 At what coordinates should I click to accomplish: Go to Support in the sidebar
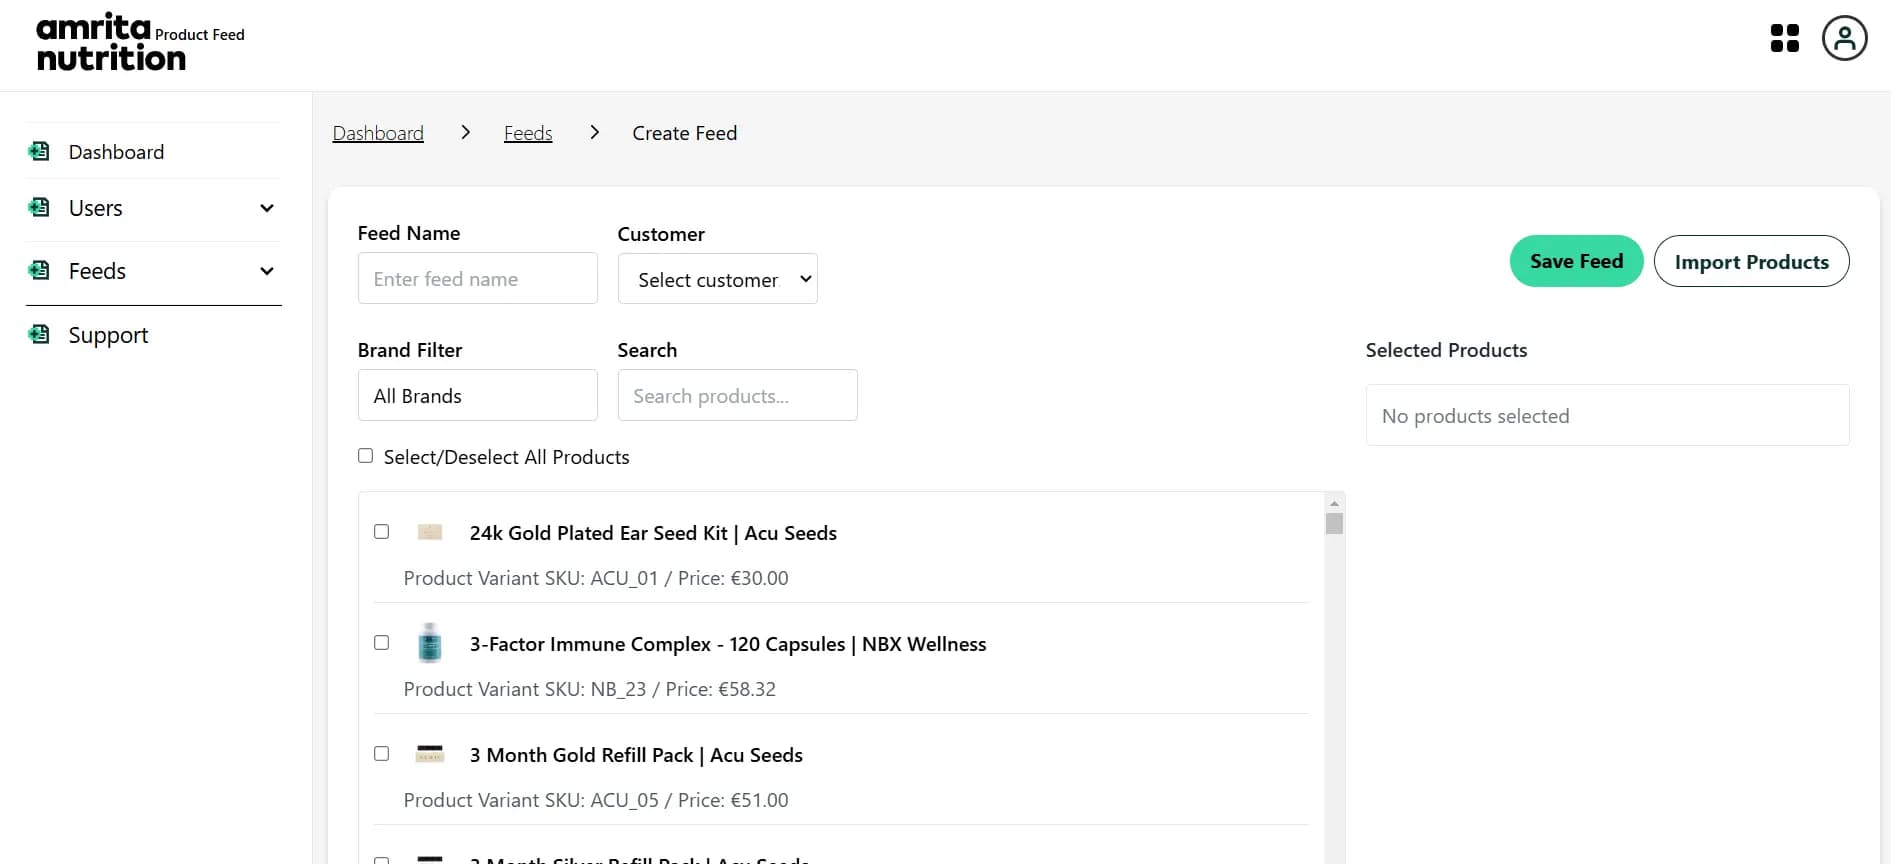click(108, 335)
